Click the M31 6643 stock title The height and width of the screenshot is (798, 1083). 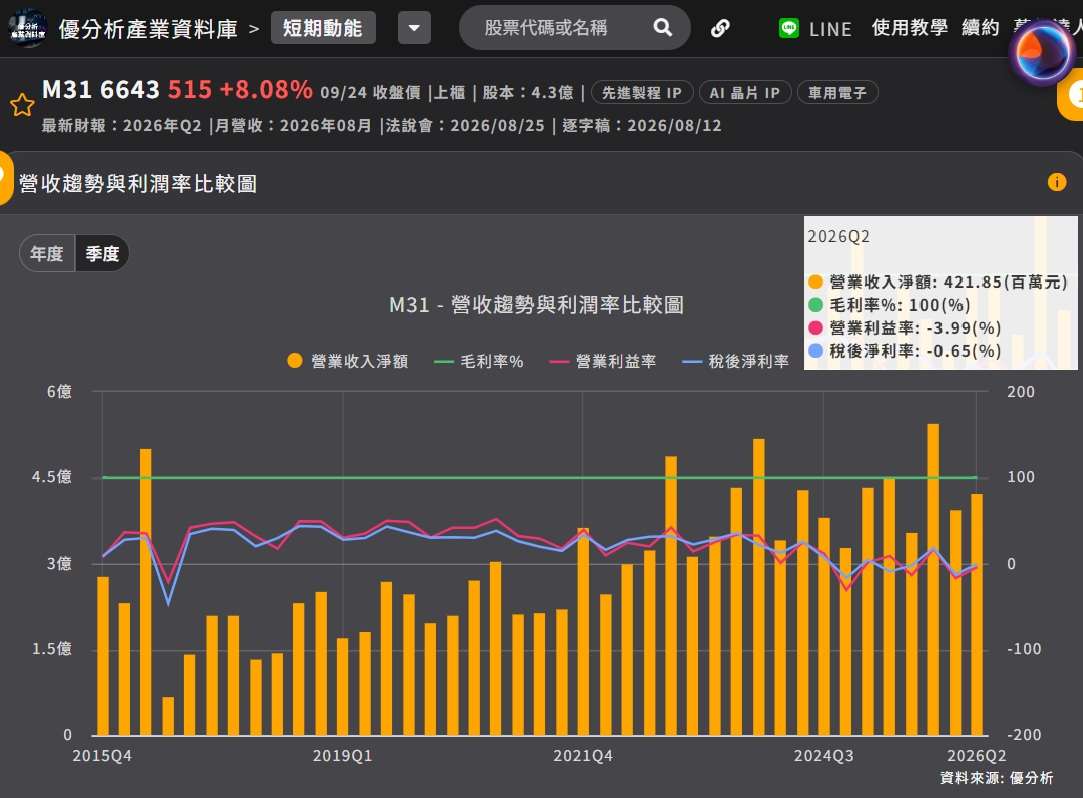[101, 90]
